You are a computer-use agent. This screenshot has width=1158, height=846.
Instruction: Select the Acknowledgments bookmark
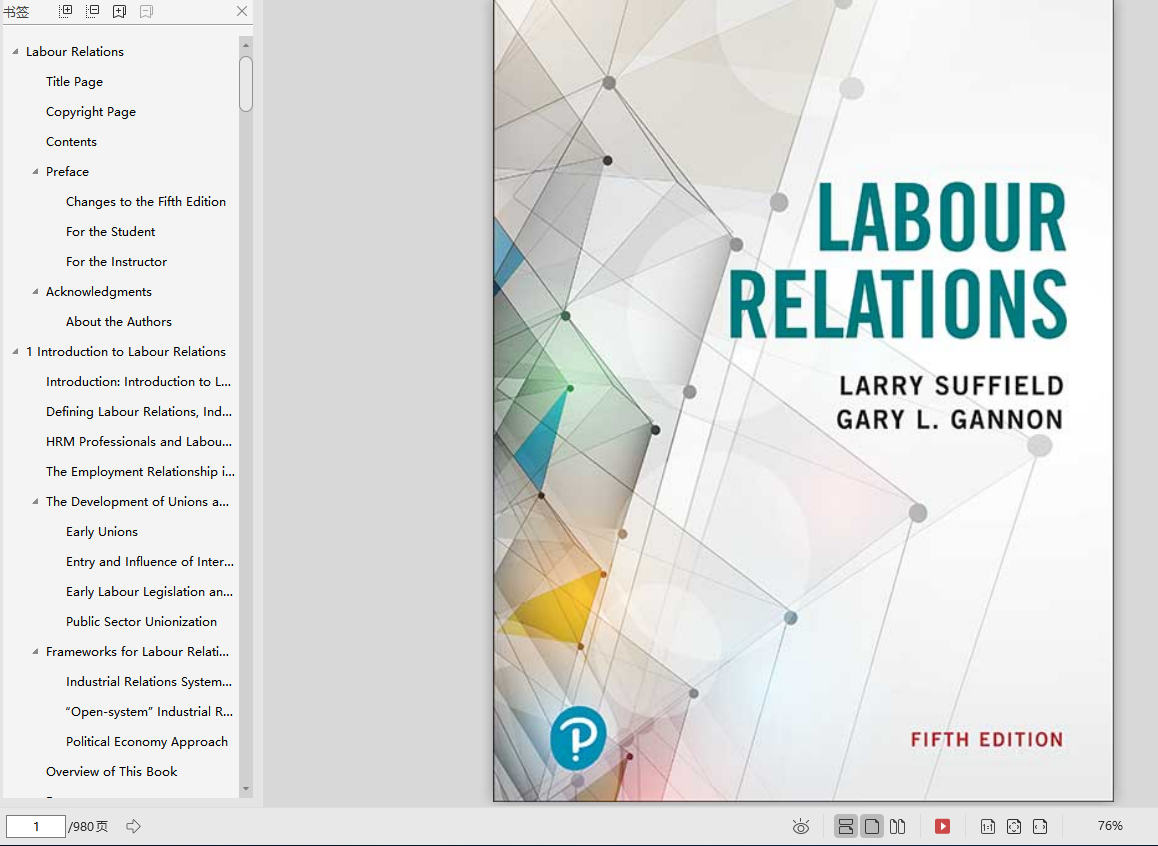tap(98, 292)
